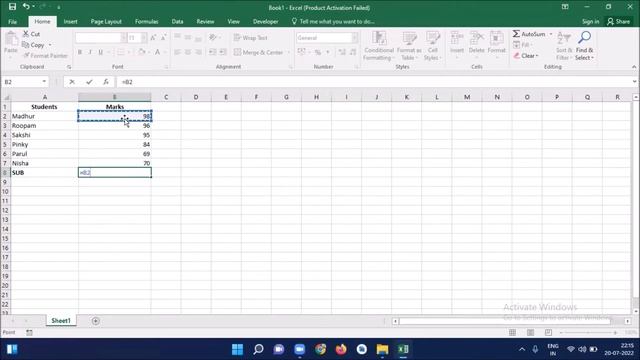Viewport: 640px width, 360px height.
Task: Switch to the Page Layout tab
Action: coord(106,22)
